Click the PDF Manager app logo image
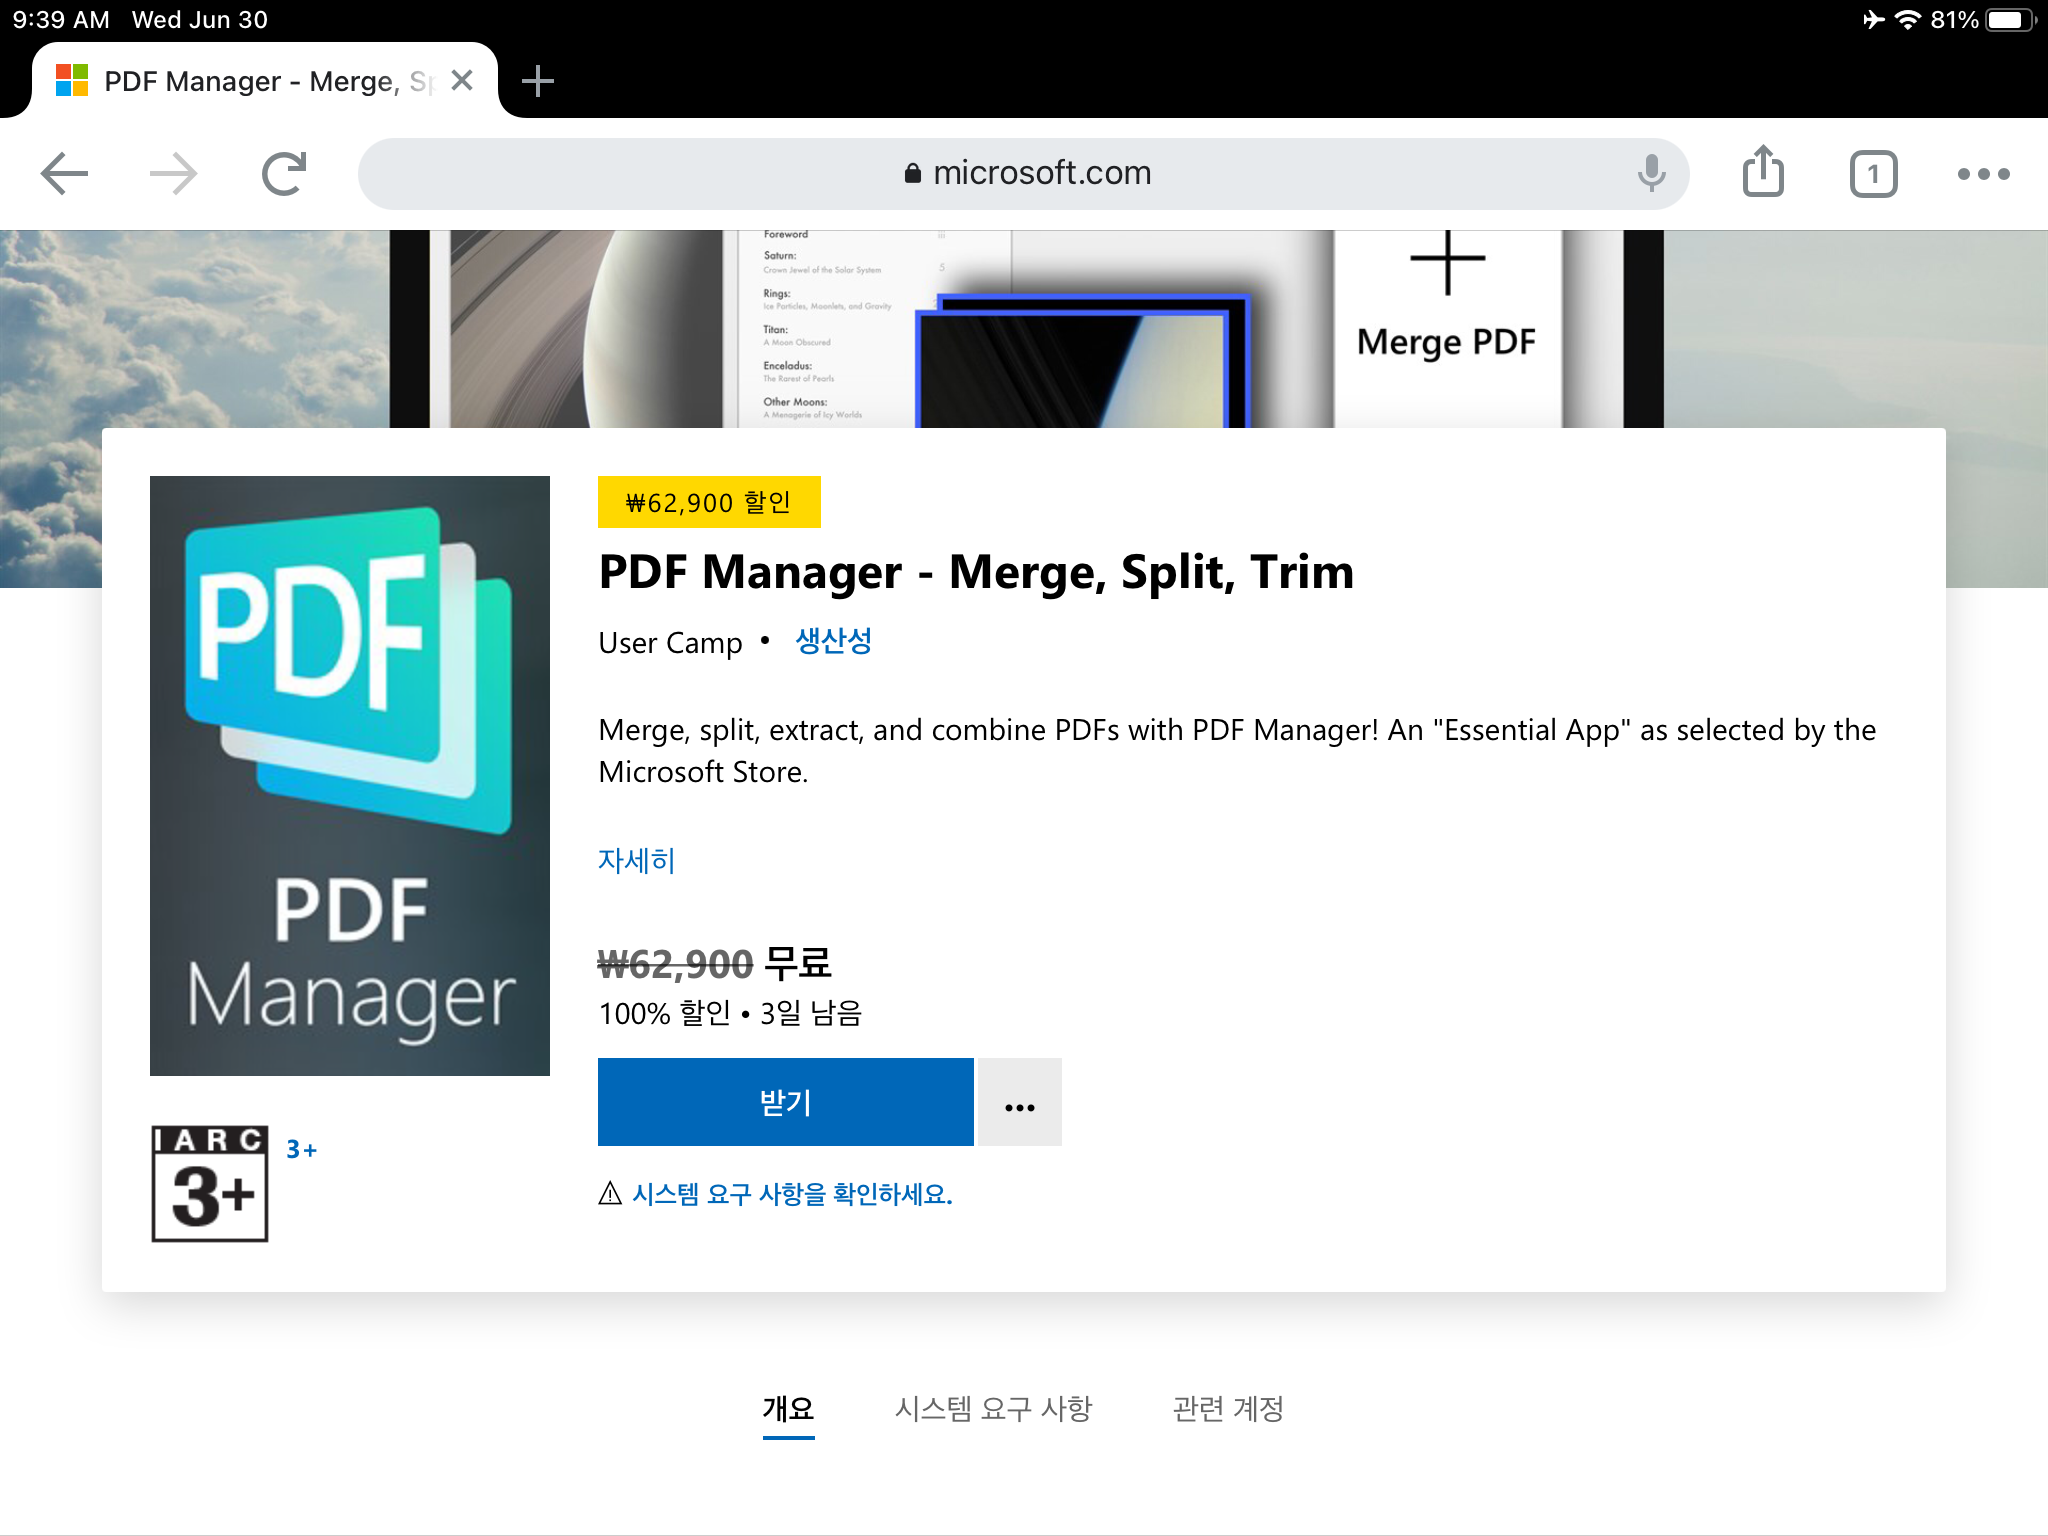Screen dimensions: 2048x1536 pyautogui.click(x=350, y=775)
